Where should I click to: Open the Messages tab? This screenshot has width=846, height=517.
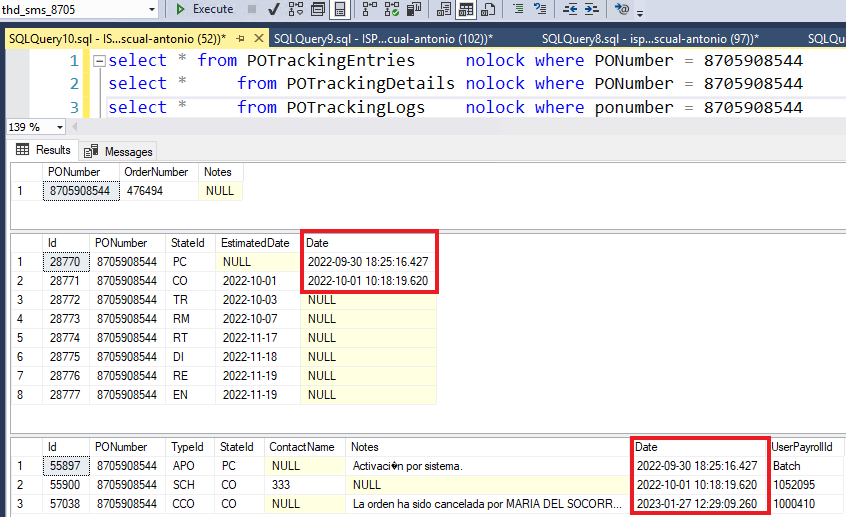[x=118, y=152]
